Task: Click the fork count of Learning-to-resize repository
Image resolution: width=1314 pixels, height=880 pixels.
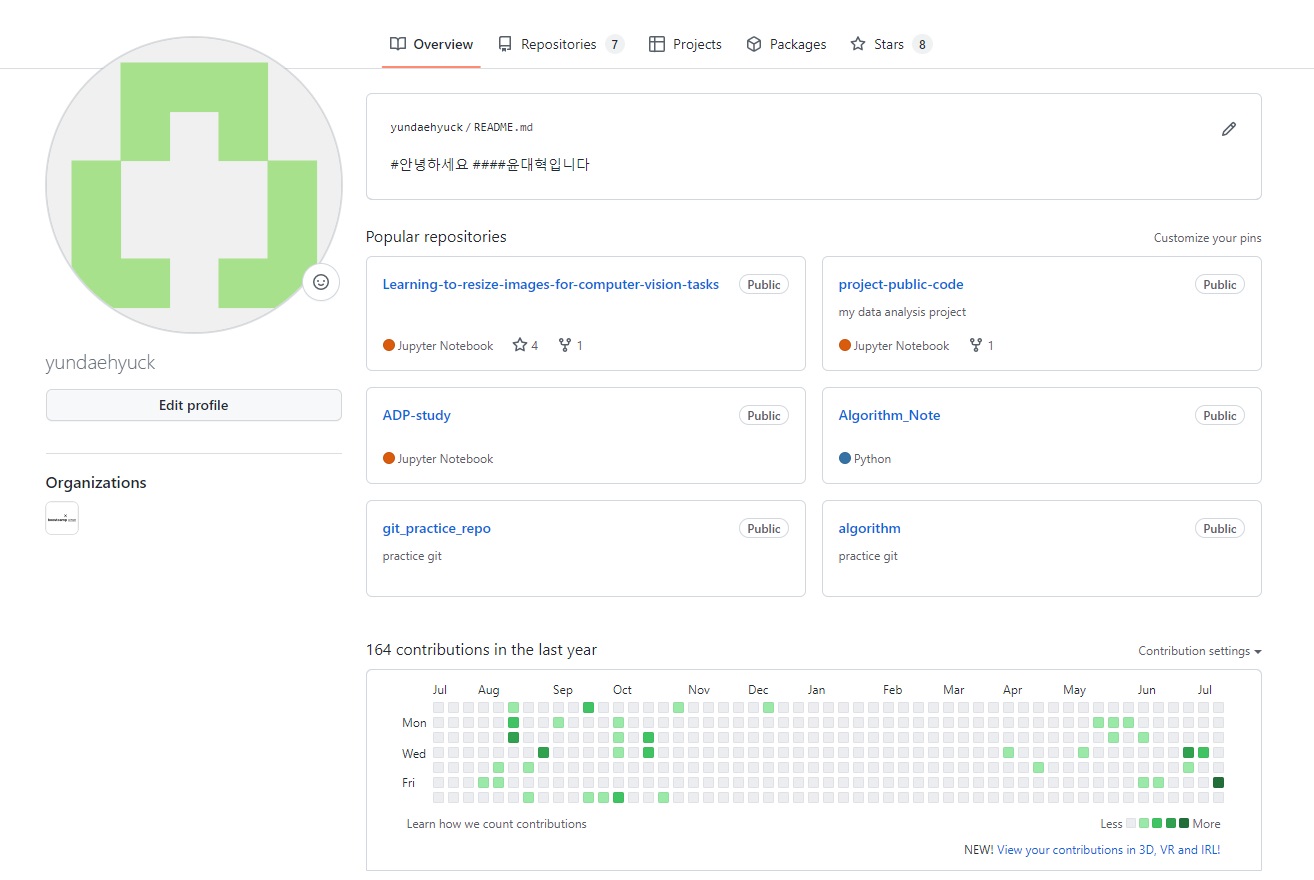Action: [570, 345]
